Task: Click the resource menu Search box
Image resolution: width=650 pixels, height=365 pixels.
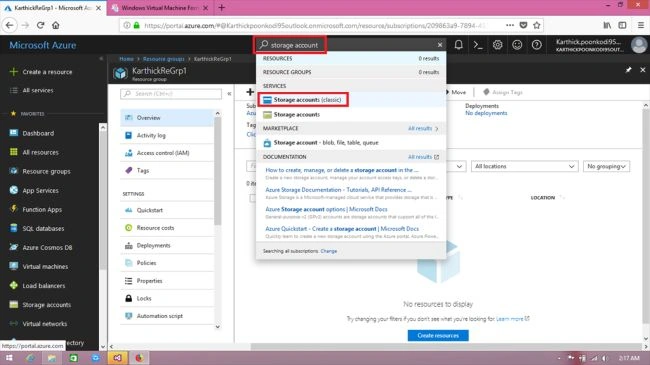Action: (171, 94)
